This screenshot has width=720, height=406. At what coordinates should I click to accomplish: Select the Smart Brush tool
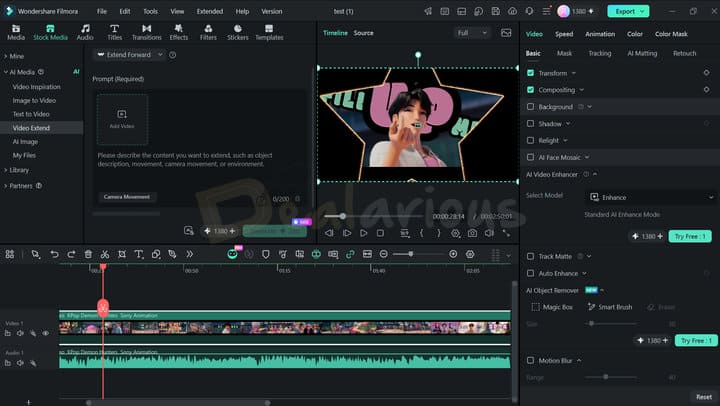pos(610,307)
